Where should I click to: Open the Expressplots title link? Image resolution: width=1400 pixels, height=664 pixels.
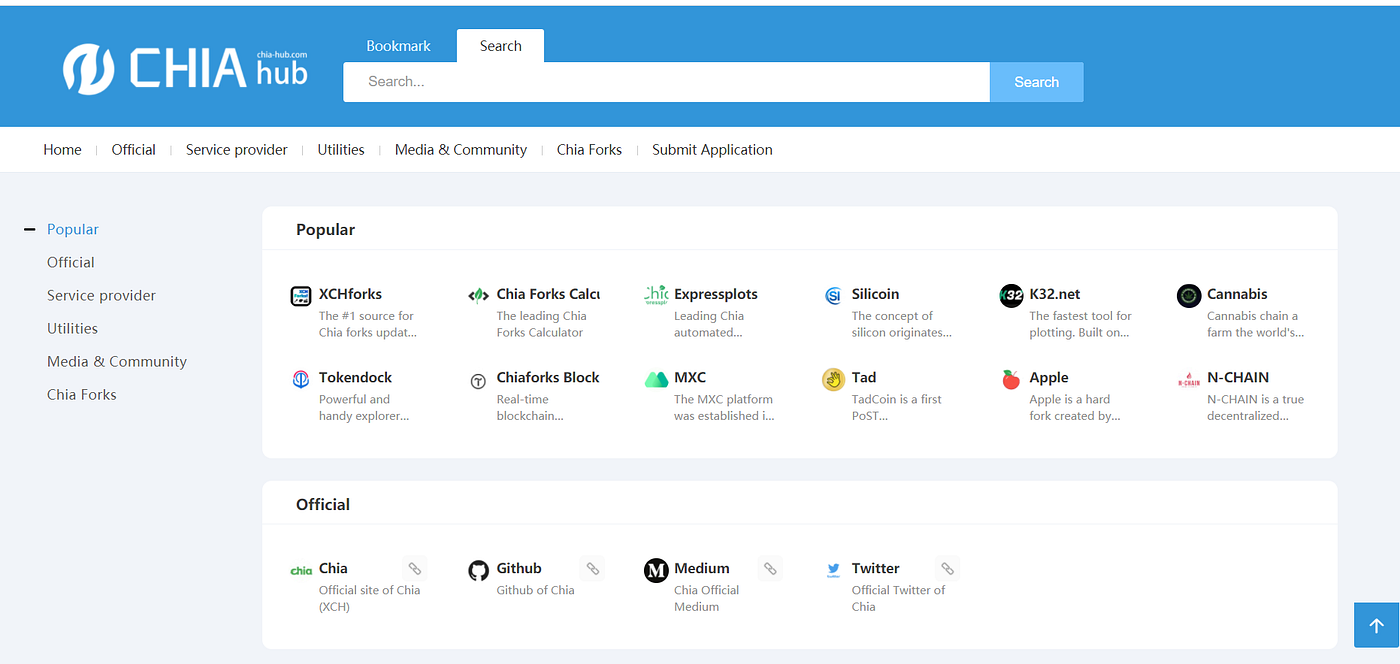pos(716,294)
